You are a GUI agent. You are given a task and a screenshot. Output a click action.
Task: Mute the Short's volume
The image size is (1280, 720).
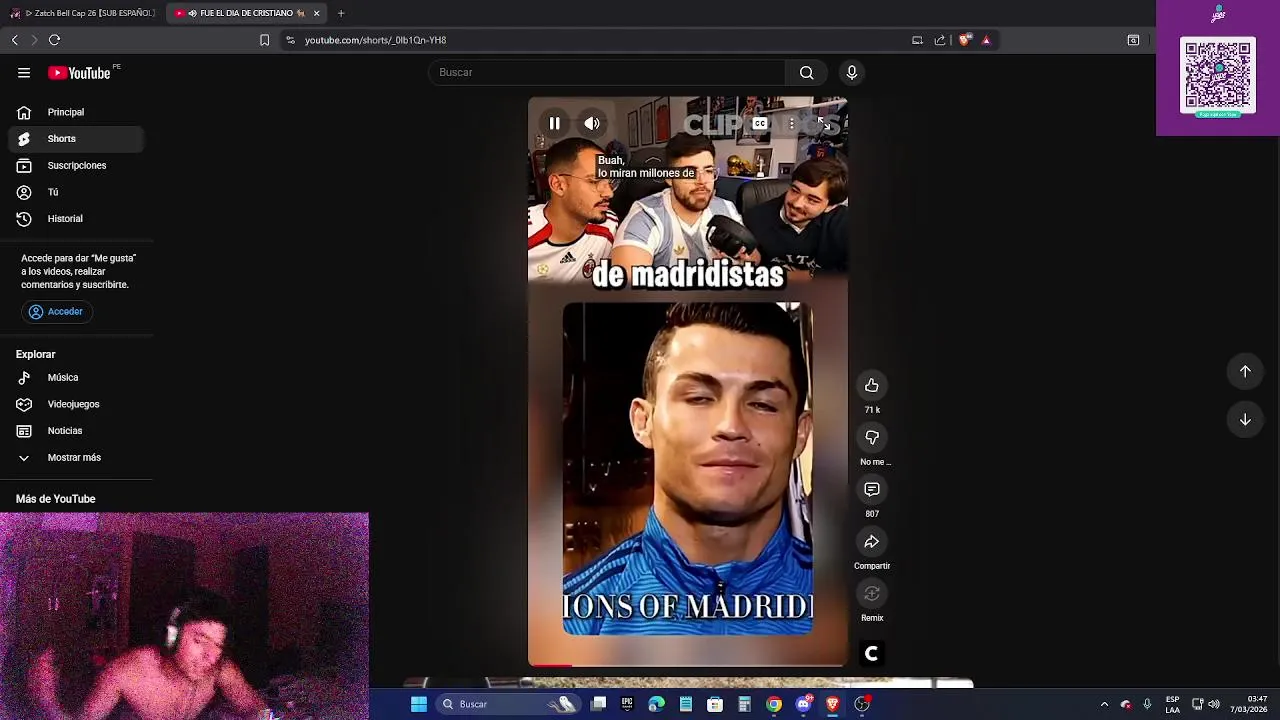click(592, 124)
